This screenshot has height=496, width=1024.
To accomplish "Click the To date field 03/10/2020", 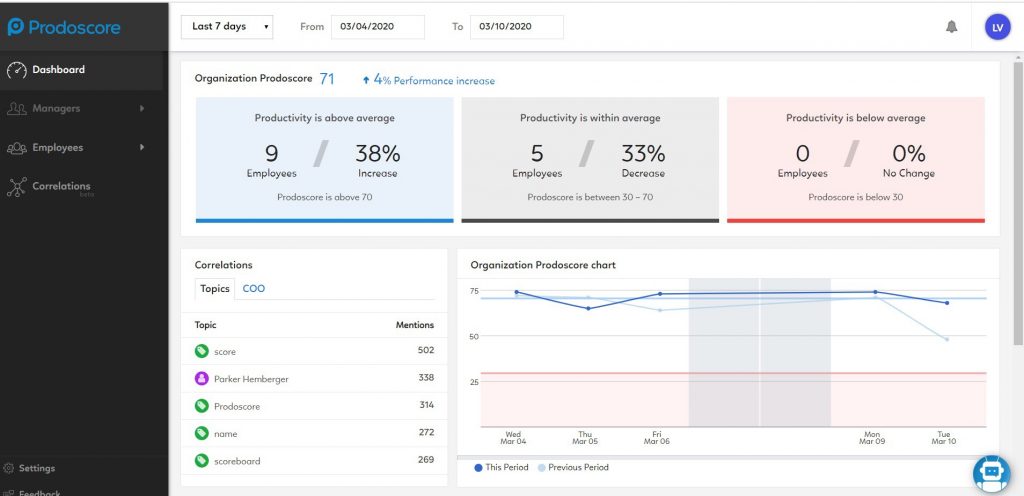I will tap(517, 27).
